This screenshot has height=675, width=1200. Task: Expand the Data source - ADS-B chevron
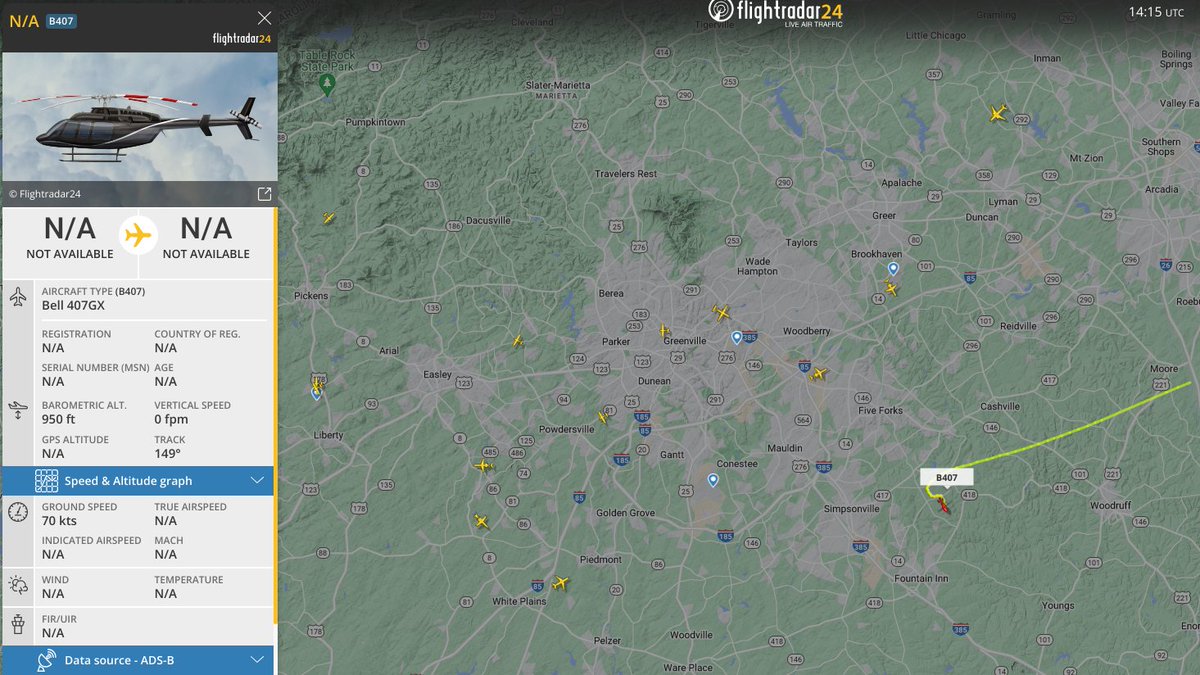(x=257, y=660)
